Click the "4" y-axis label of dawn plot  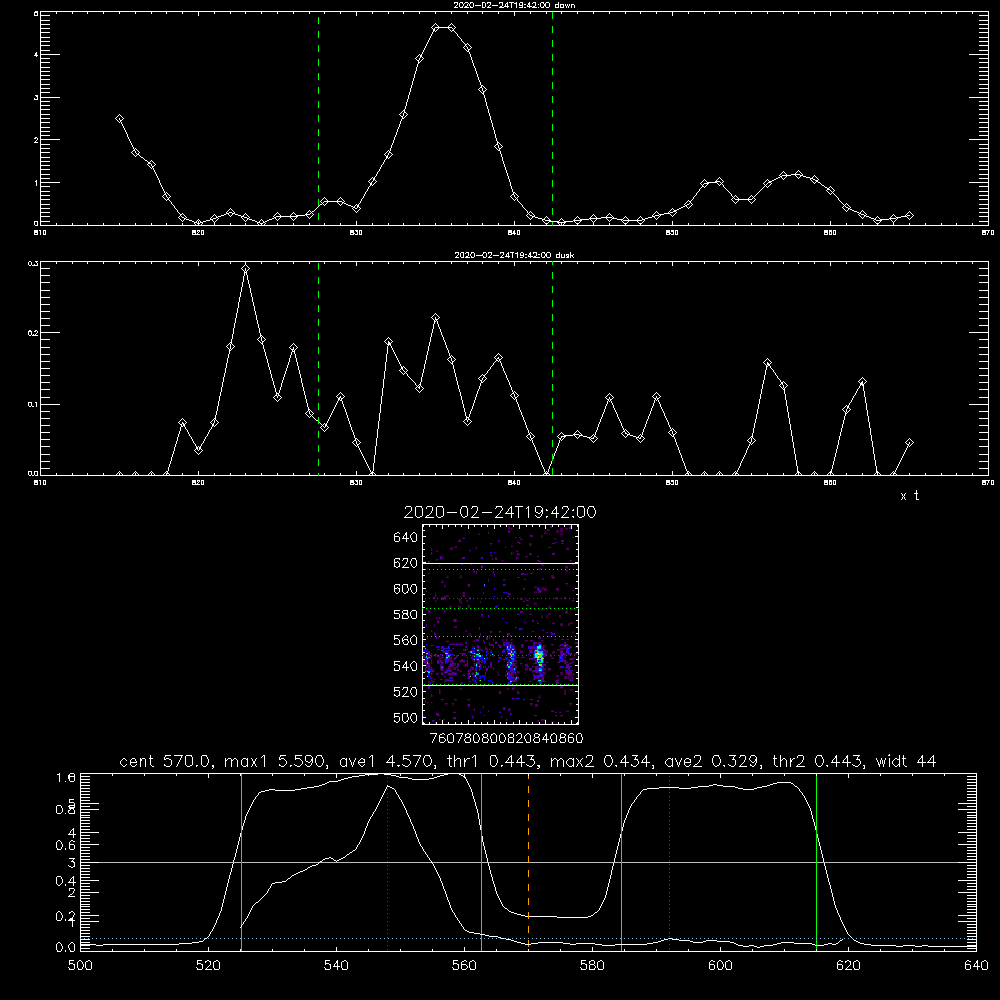(36, 55)
